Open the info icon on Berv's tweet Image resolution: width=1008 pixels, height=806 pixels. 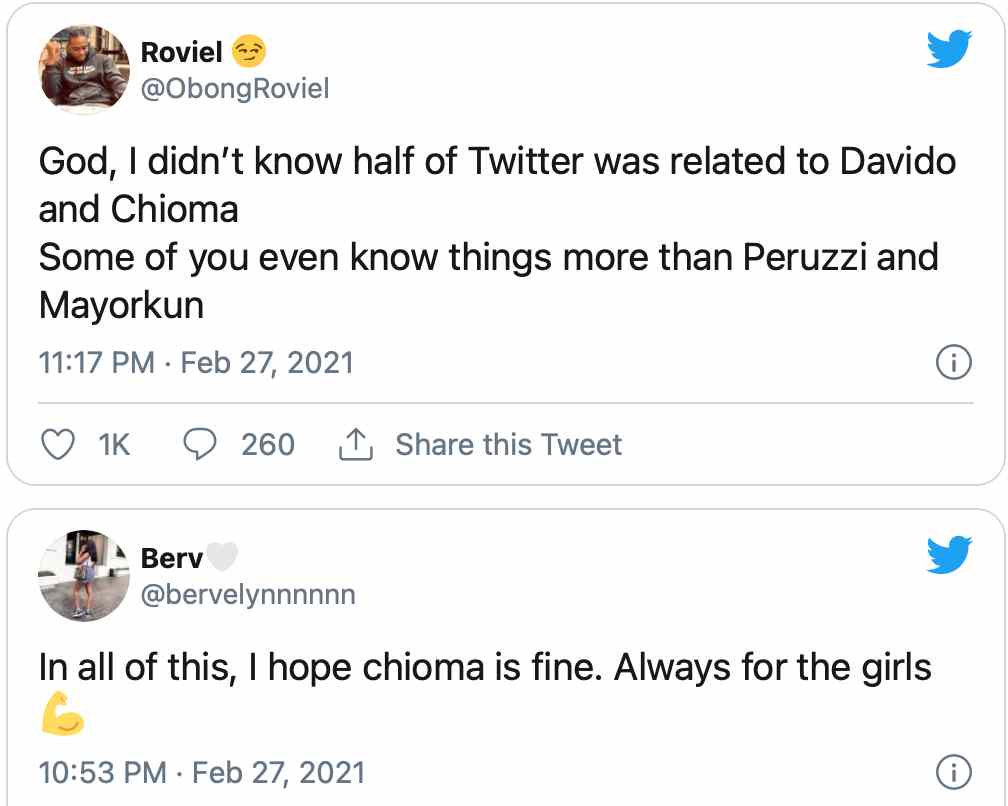click(953, 773)
